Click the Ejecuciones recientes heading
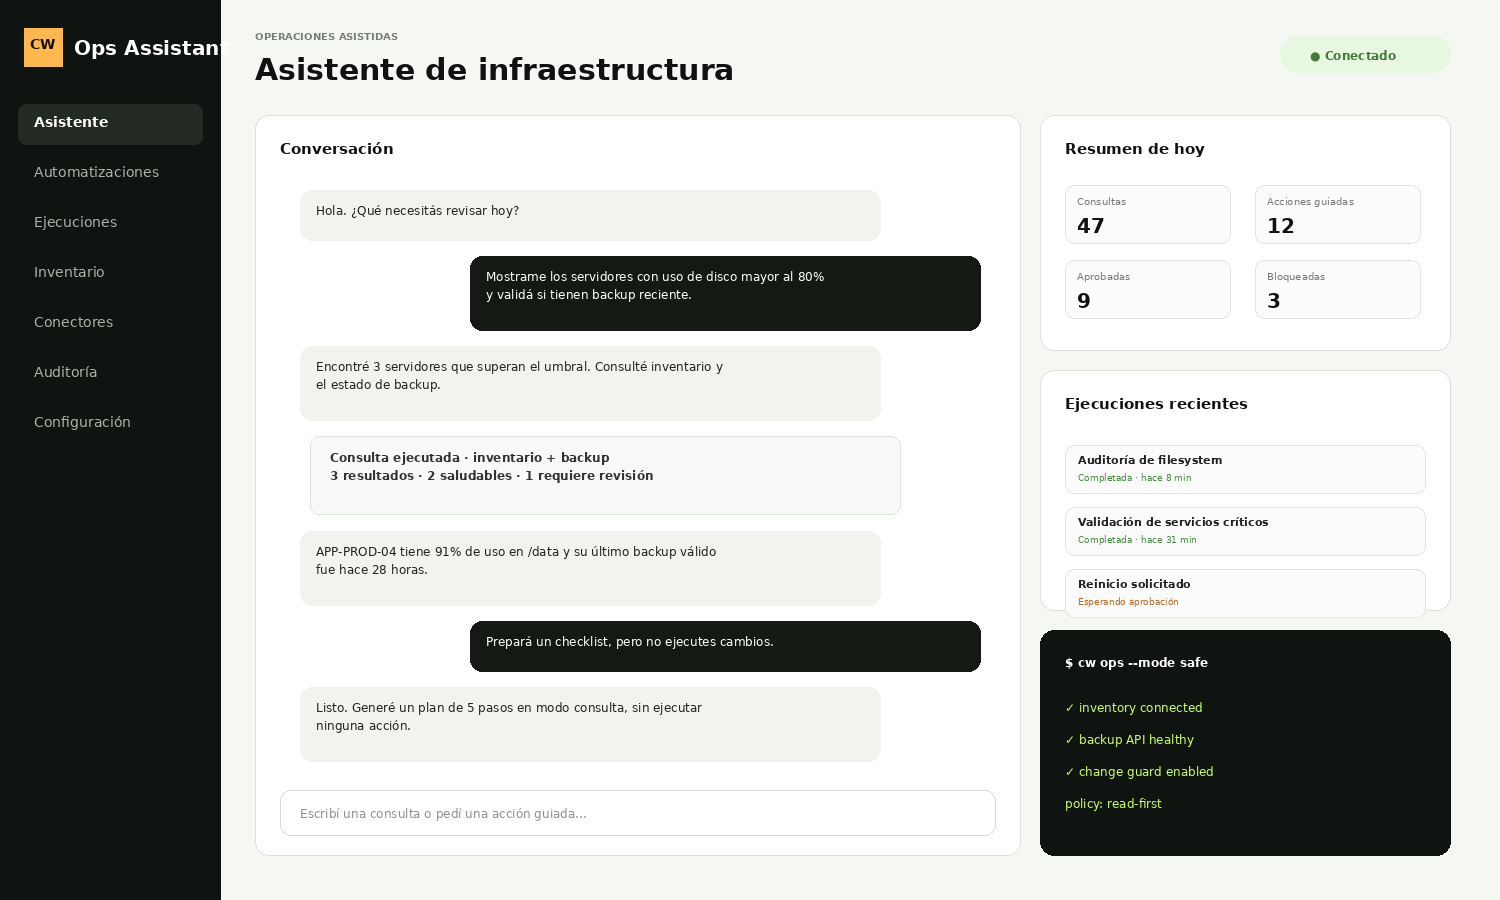This screenshot has height=900, width=1500. [x=1156, y=404]
